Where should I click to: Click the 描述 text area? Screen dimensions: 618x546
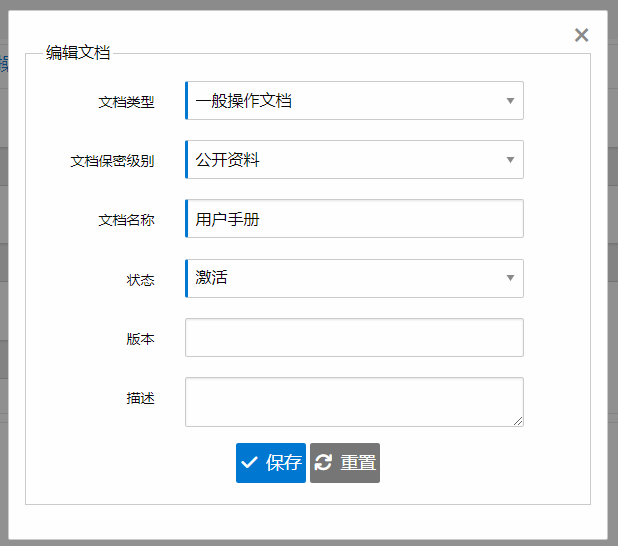pyautogui.click(x=354, y=402)
